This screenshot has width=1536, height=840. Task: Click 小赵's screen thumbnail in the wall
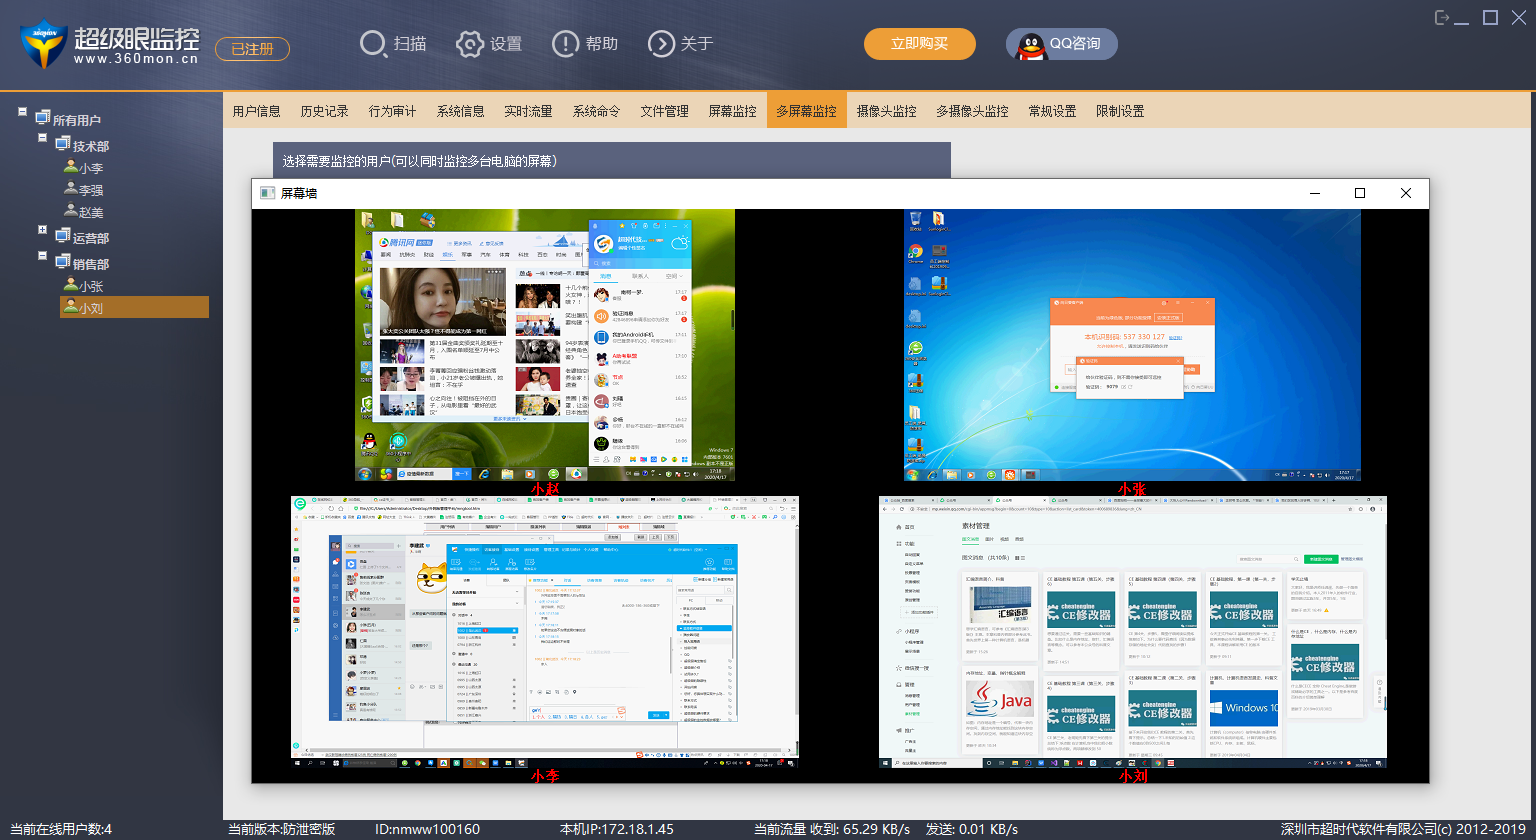(x=545, y=345)
